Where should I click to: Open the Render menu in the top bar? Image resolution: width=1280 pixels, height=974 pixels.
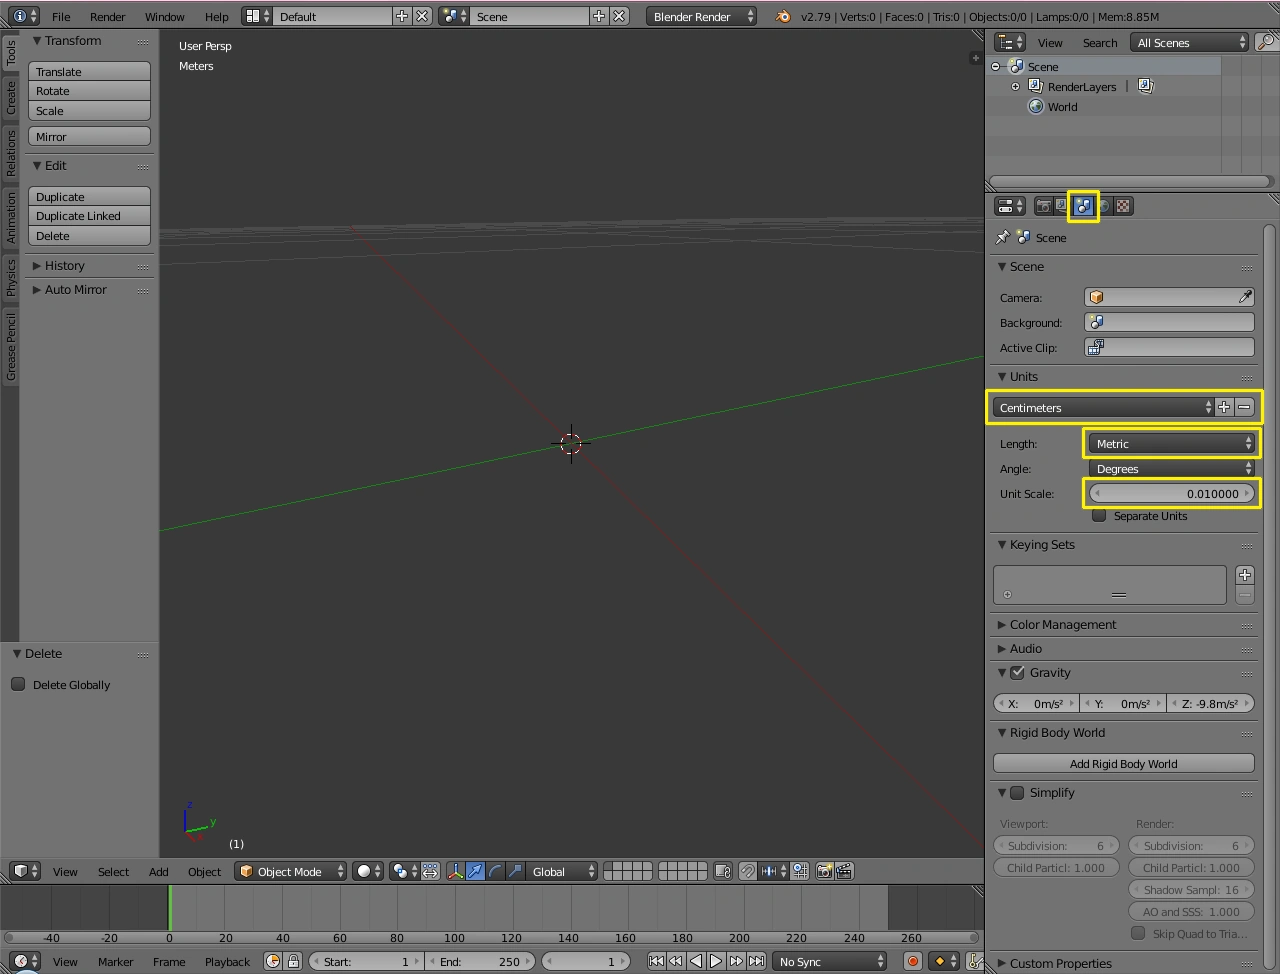point(107,16)
